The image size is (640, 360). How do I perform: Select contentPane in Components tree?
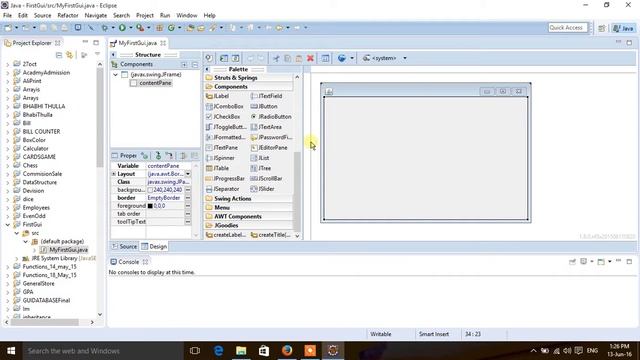pos(155,83)
